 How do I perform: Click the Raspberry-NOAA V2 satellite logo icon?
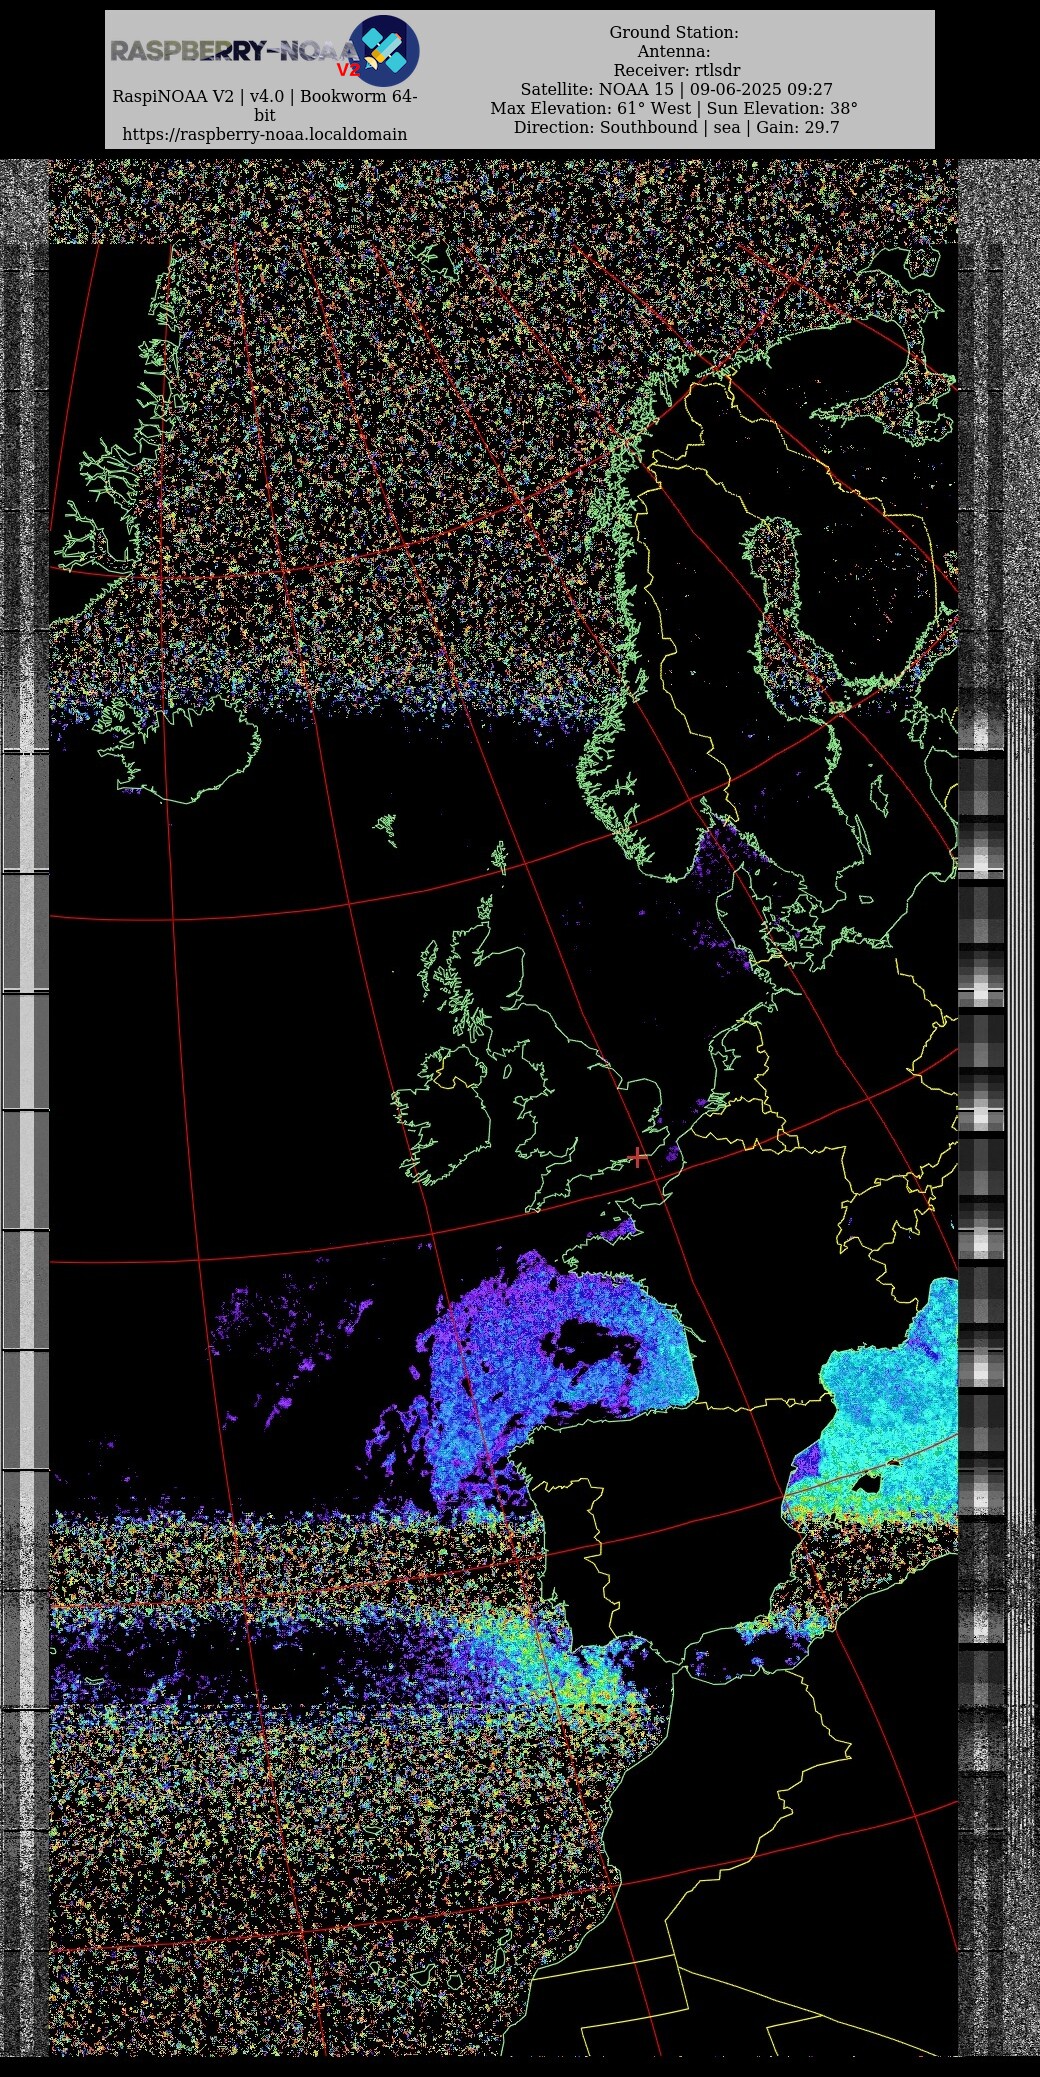(383, 51)
